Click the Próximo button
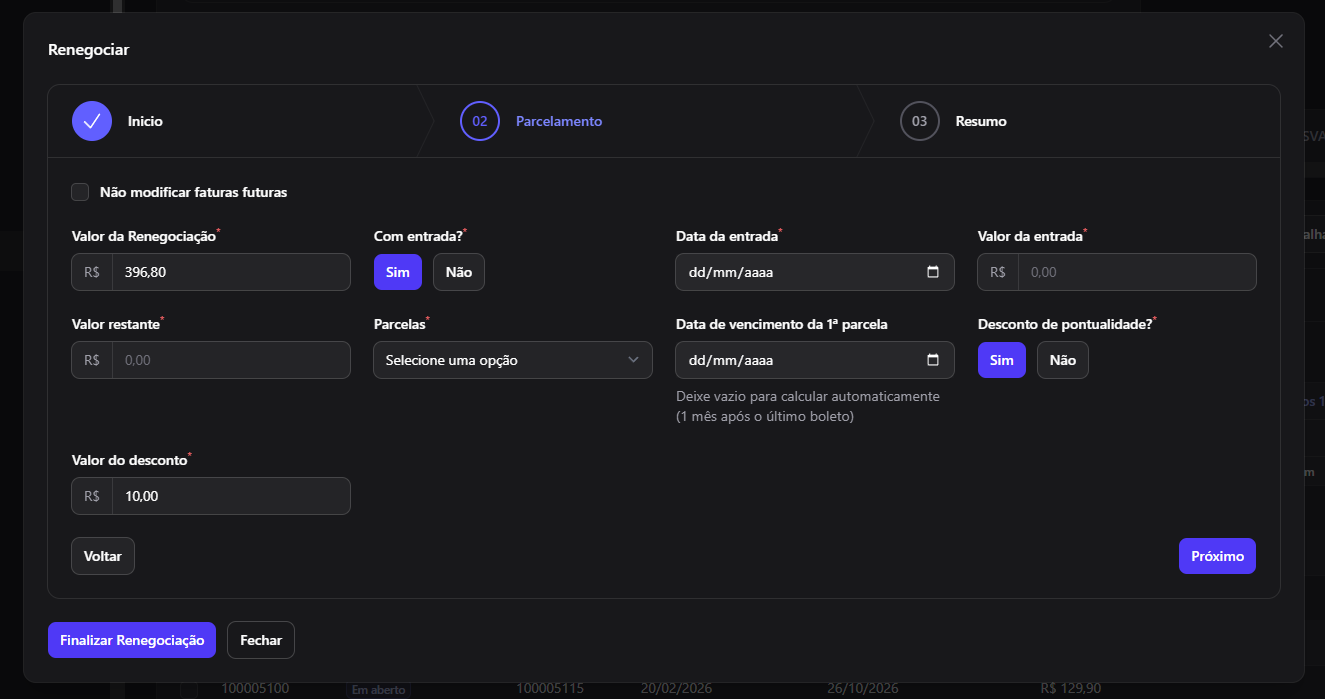 pyautogui.click(x=1217, y=556)
